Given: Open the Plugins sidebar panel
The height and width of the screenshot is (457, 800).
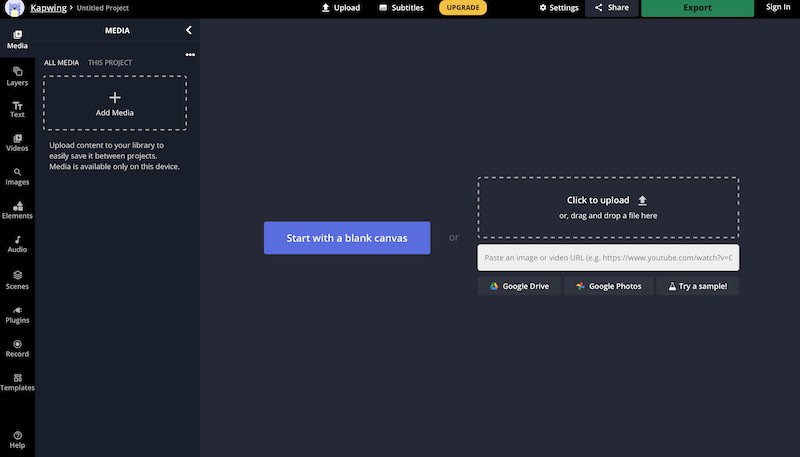Looking at the screenshot, I should point(17,315).
